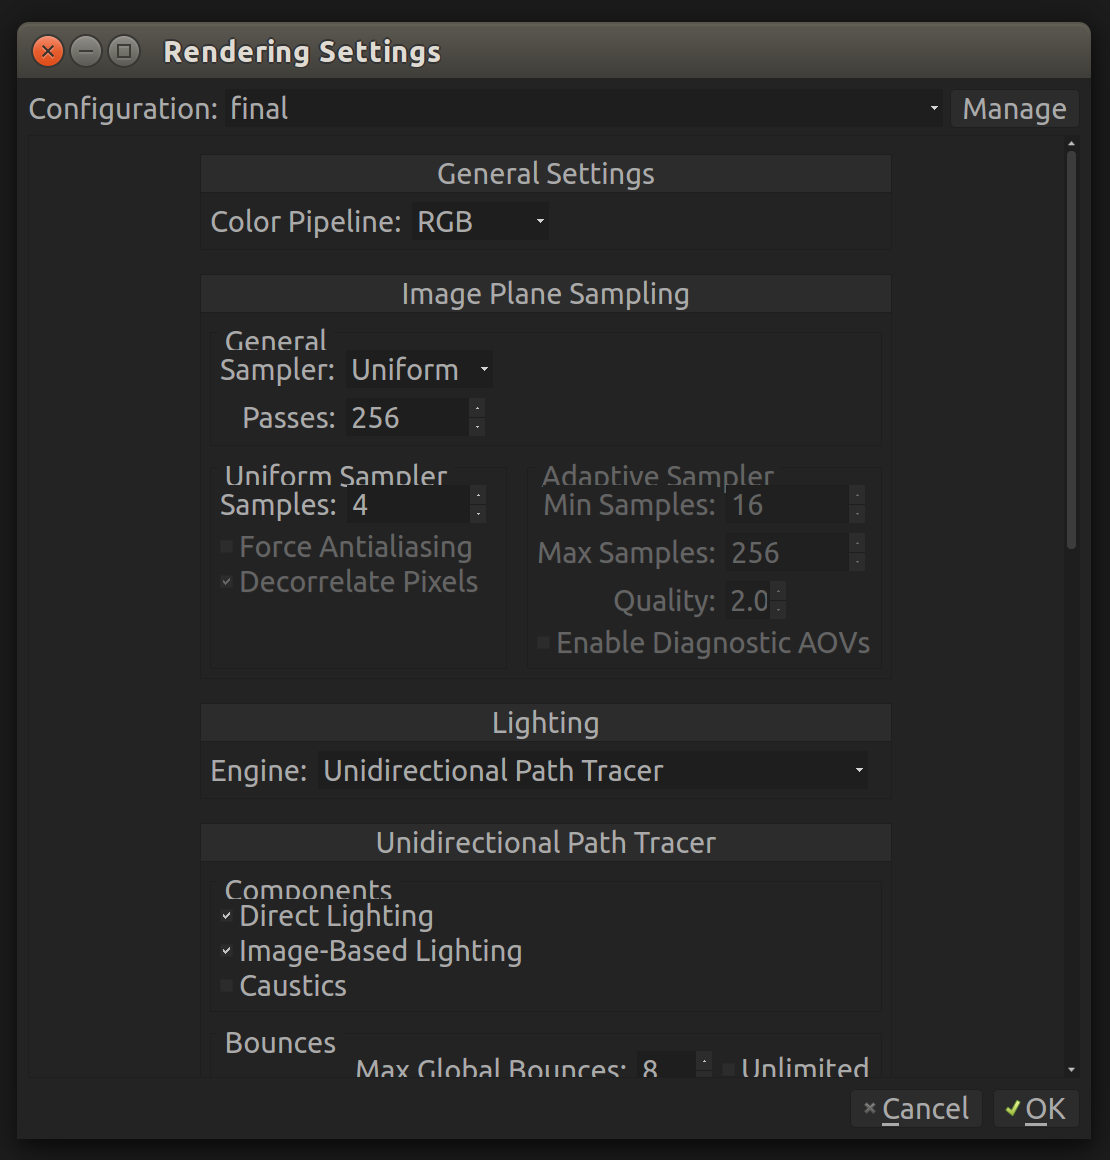
Task: Enable Force Antialiasing
Action: (226, 546)
